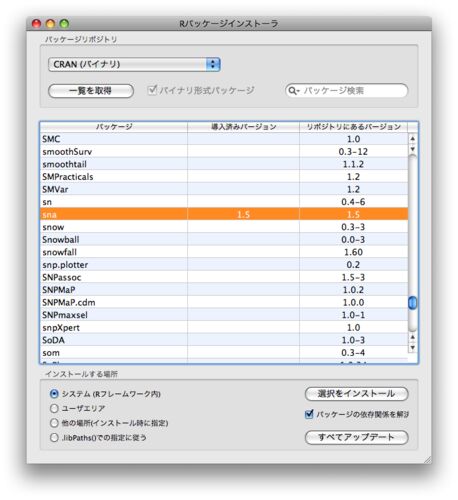
Task: Zoom window with green button
Action: pos(64,24)
